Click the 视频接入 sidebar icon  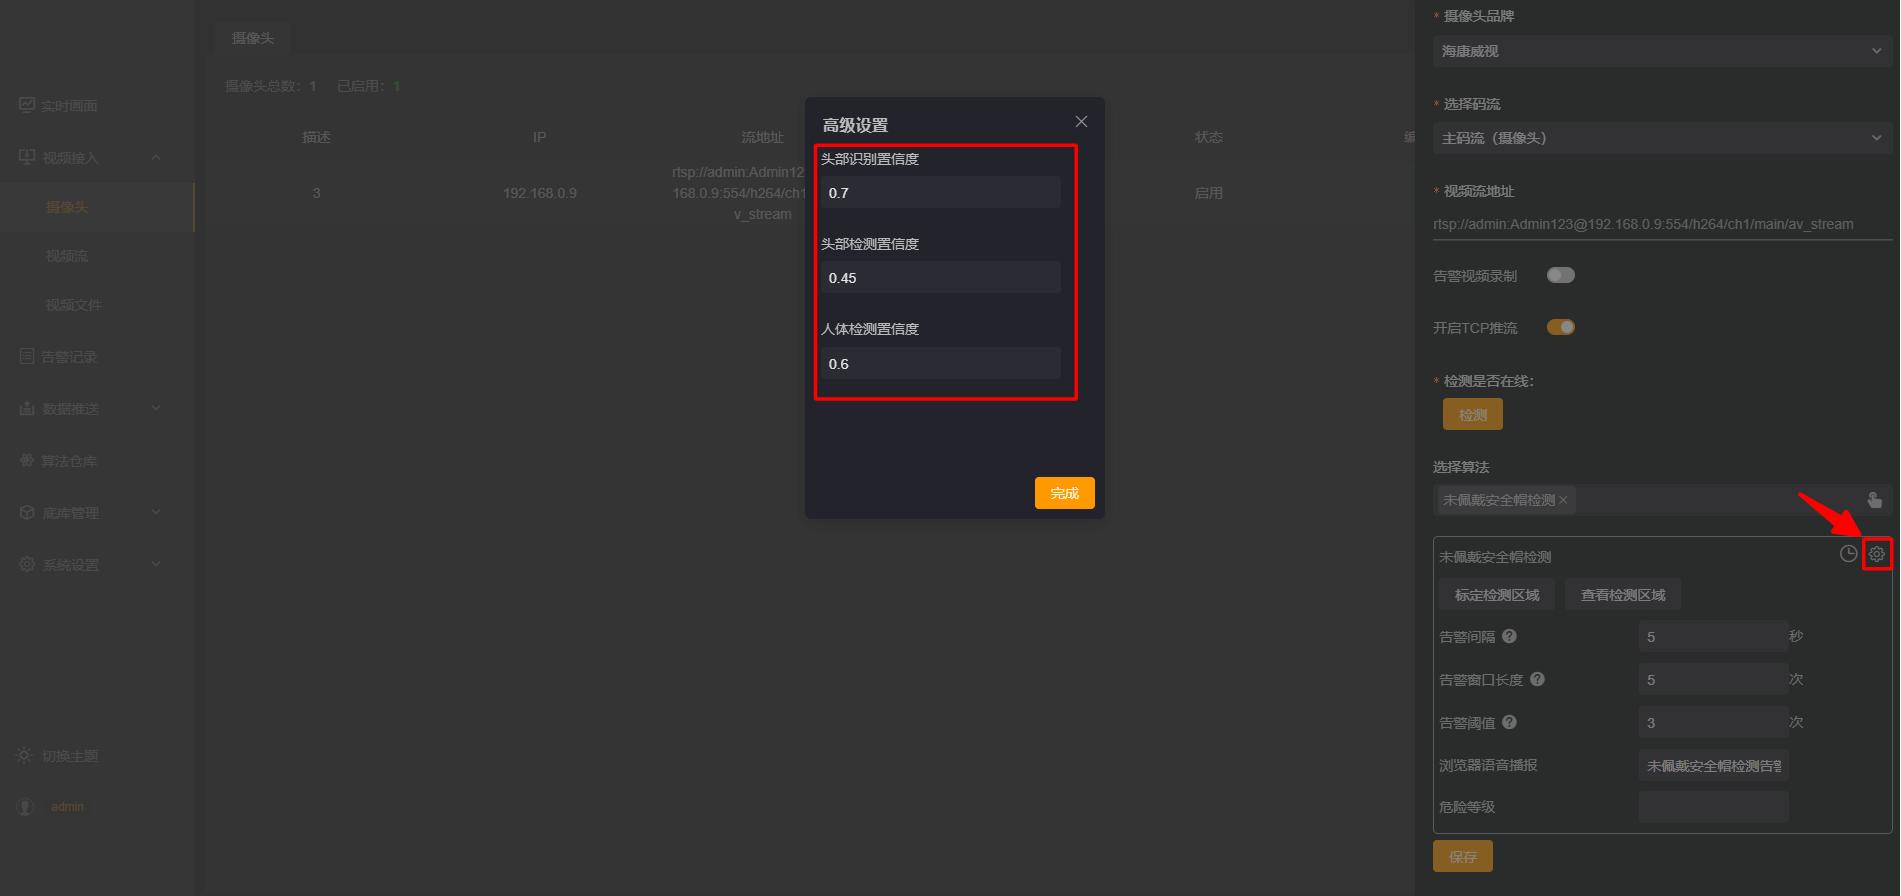[x=27, y=157]
